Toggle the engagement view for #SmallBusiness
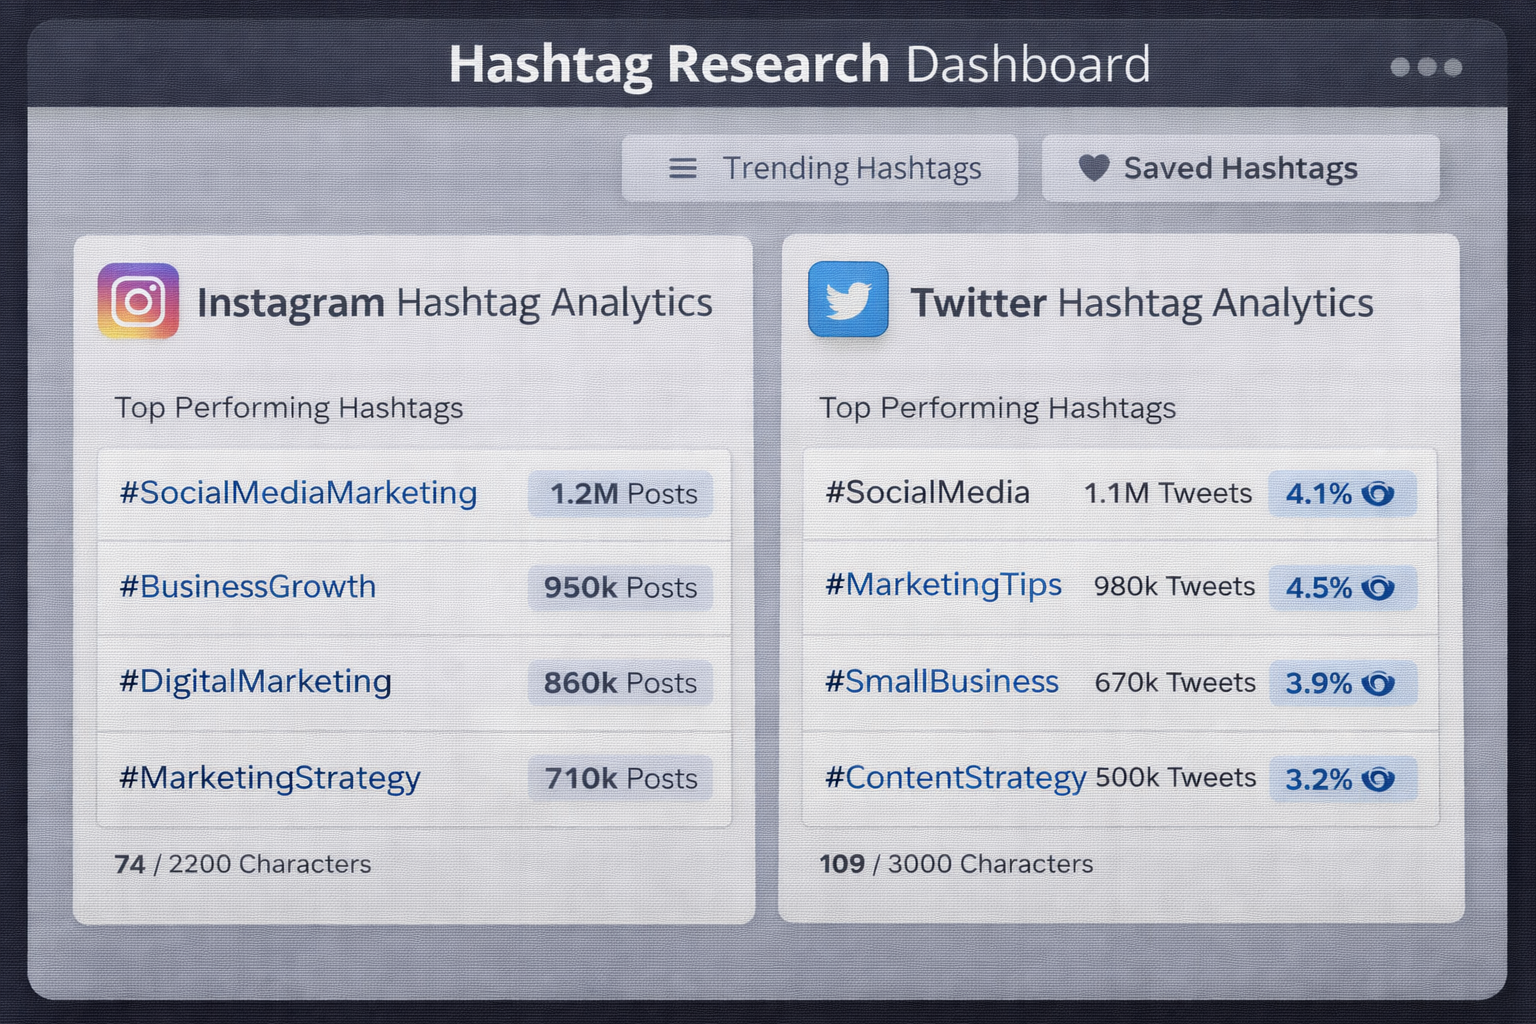 tap(1379, 683)
